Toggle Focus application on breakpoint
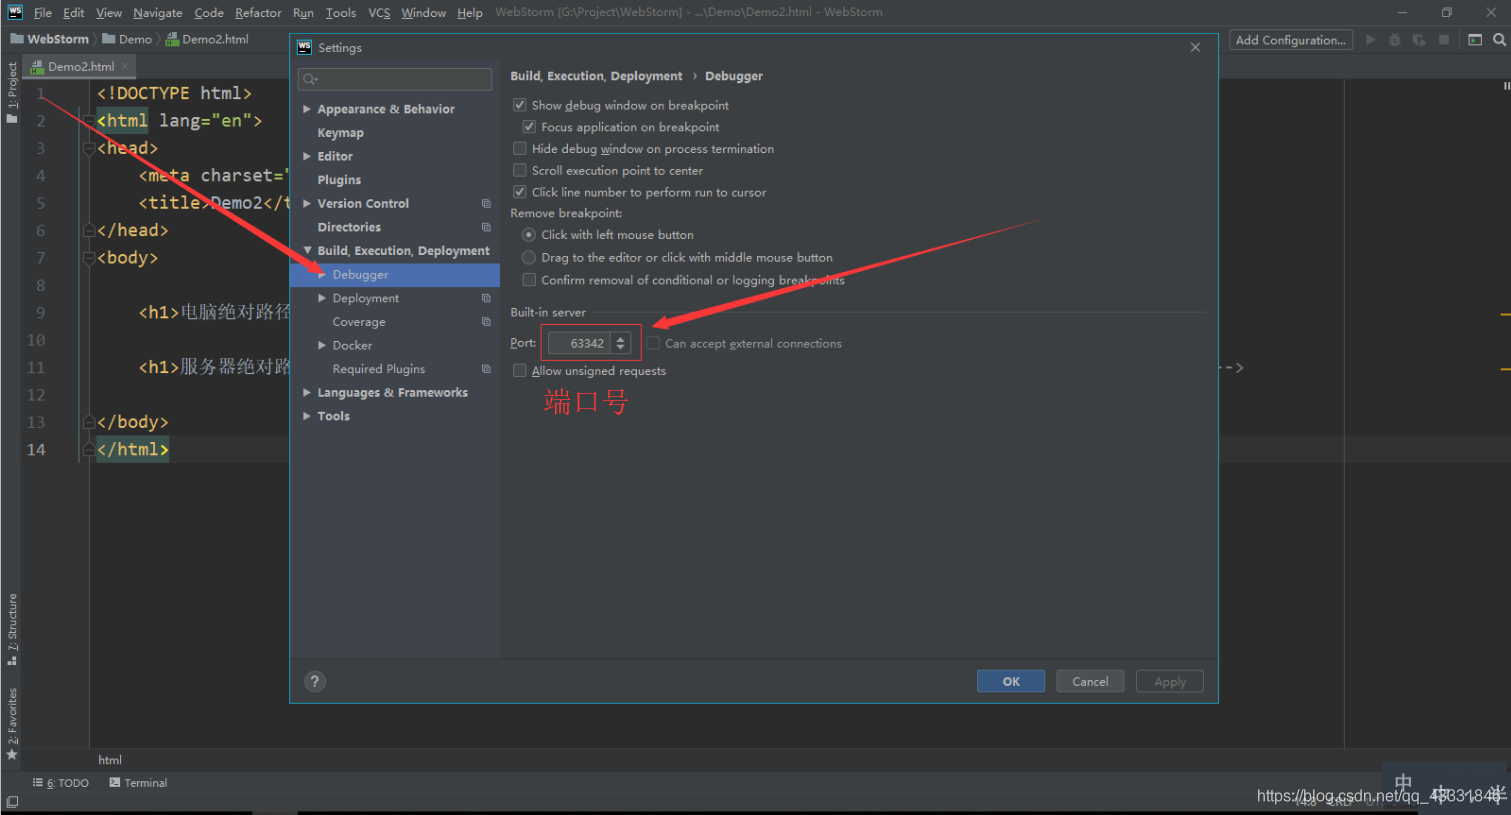This screenshot has width=1511, height=815. 529,127
